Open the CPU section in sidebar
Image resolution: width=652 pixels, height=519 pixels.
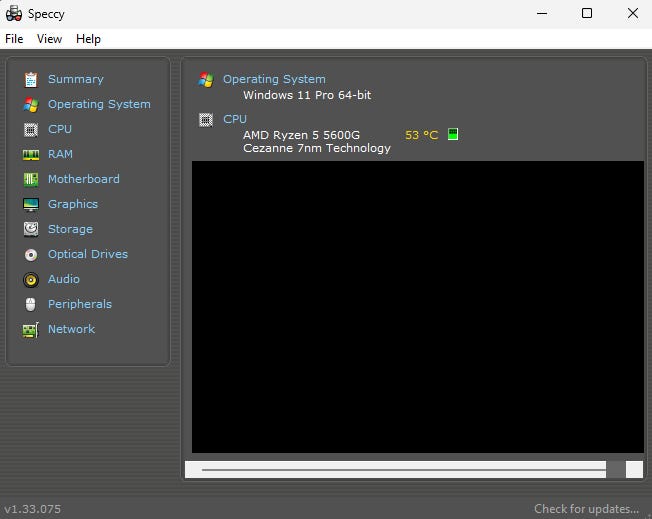click(60, 129)
